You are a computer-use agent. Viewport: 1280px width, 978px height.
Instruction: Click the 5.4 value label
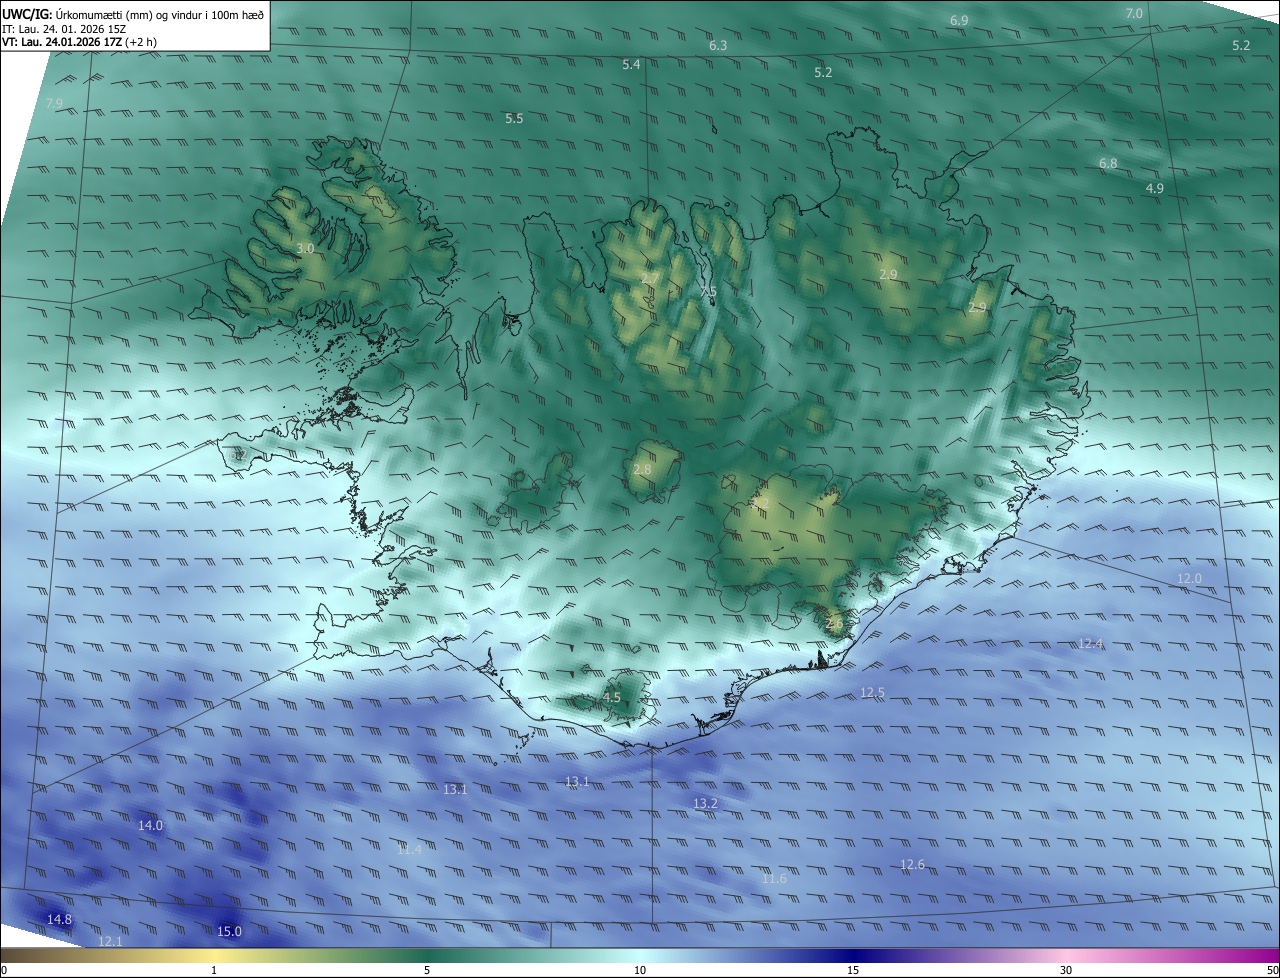click(x=631, y=64)
